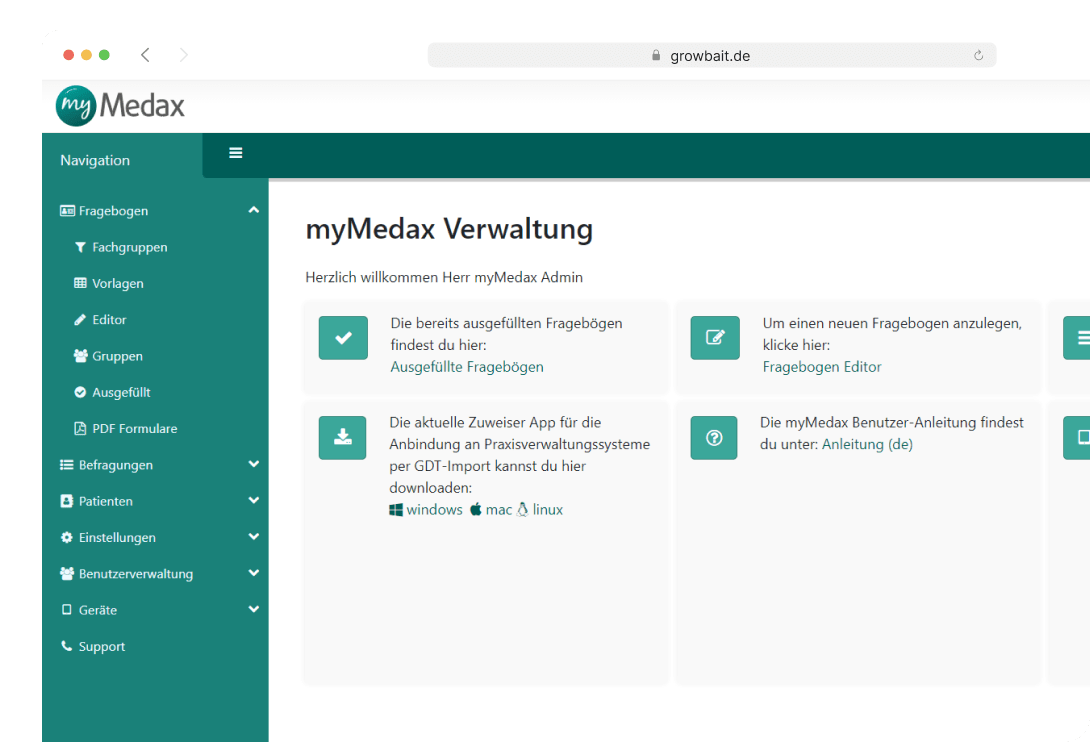Click the green download tile icon
Viewport: 1090px width, 742px height.
[343, 437]
